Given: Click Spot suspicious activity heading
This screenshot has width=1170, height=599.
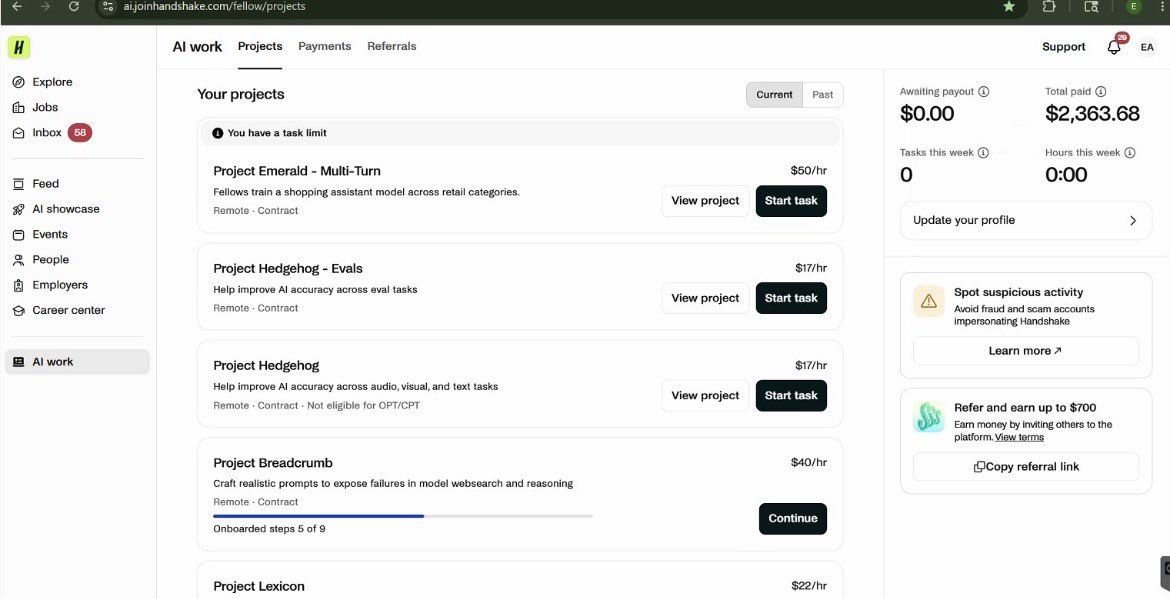Looking at the screenshot, I should point(1019,292).
